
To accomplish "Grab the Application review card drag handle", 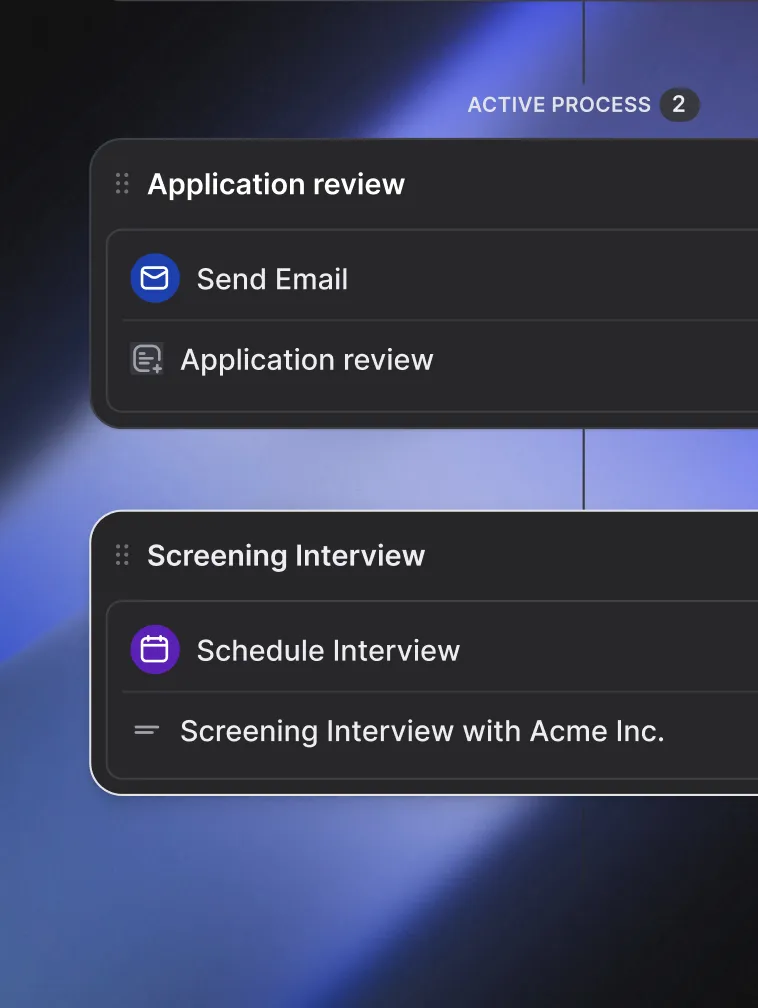I will 122,184.
